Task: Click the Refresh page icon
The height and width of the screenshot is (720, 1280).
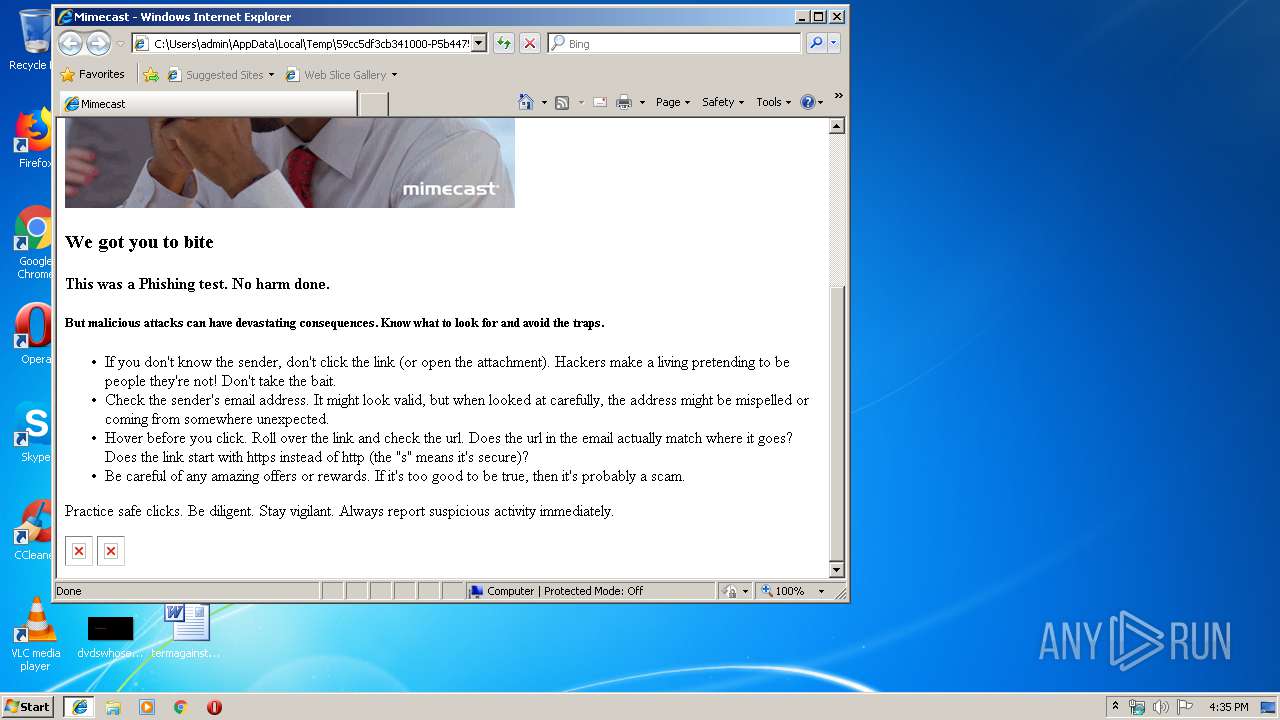Action: point(504,43)
